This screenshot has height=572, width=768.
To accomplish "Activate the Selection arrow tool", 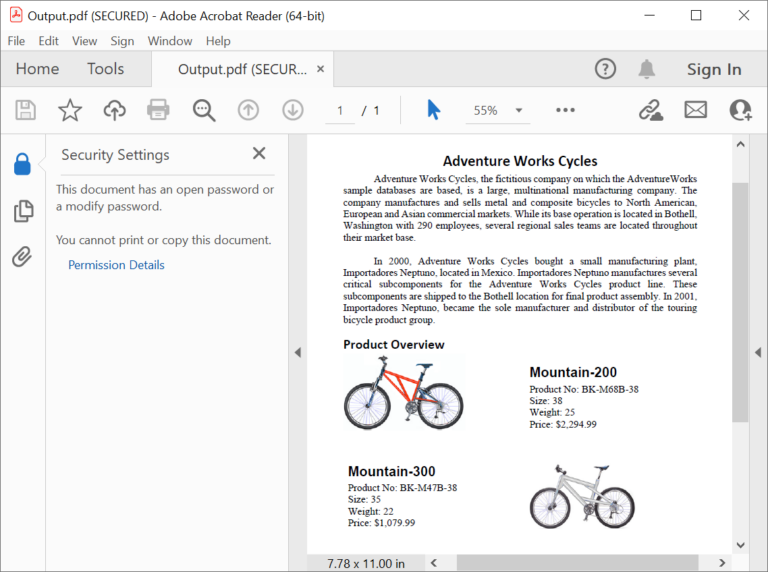I will [433, 110].
